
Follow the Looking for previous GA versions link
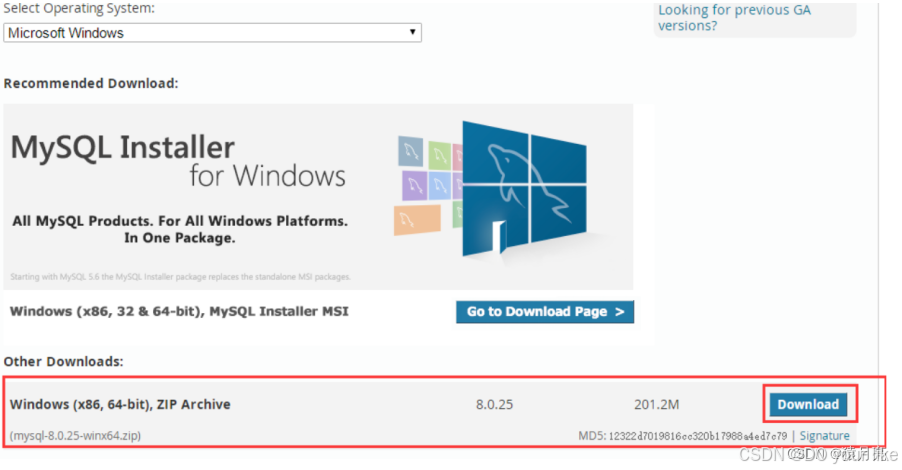[x=734, y=18]
